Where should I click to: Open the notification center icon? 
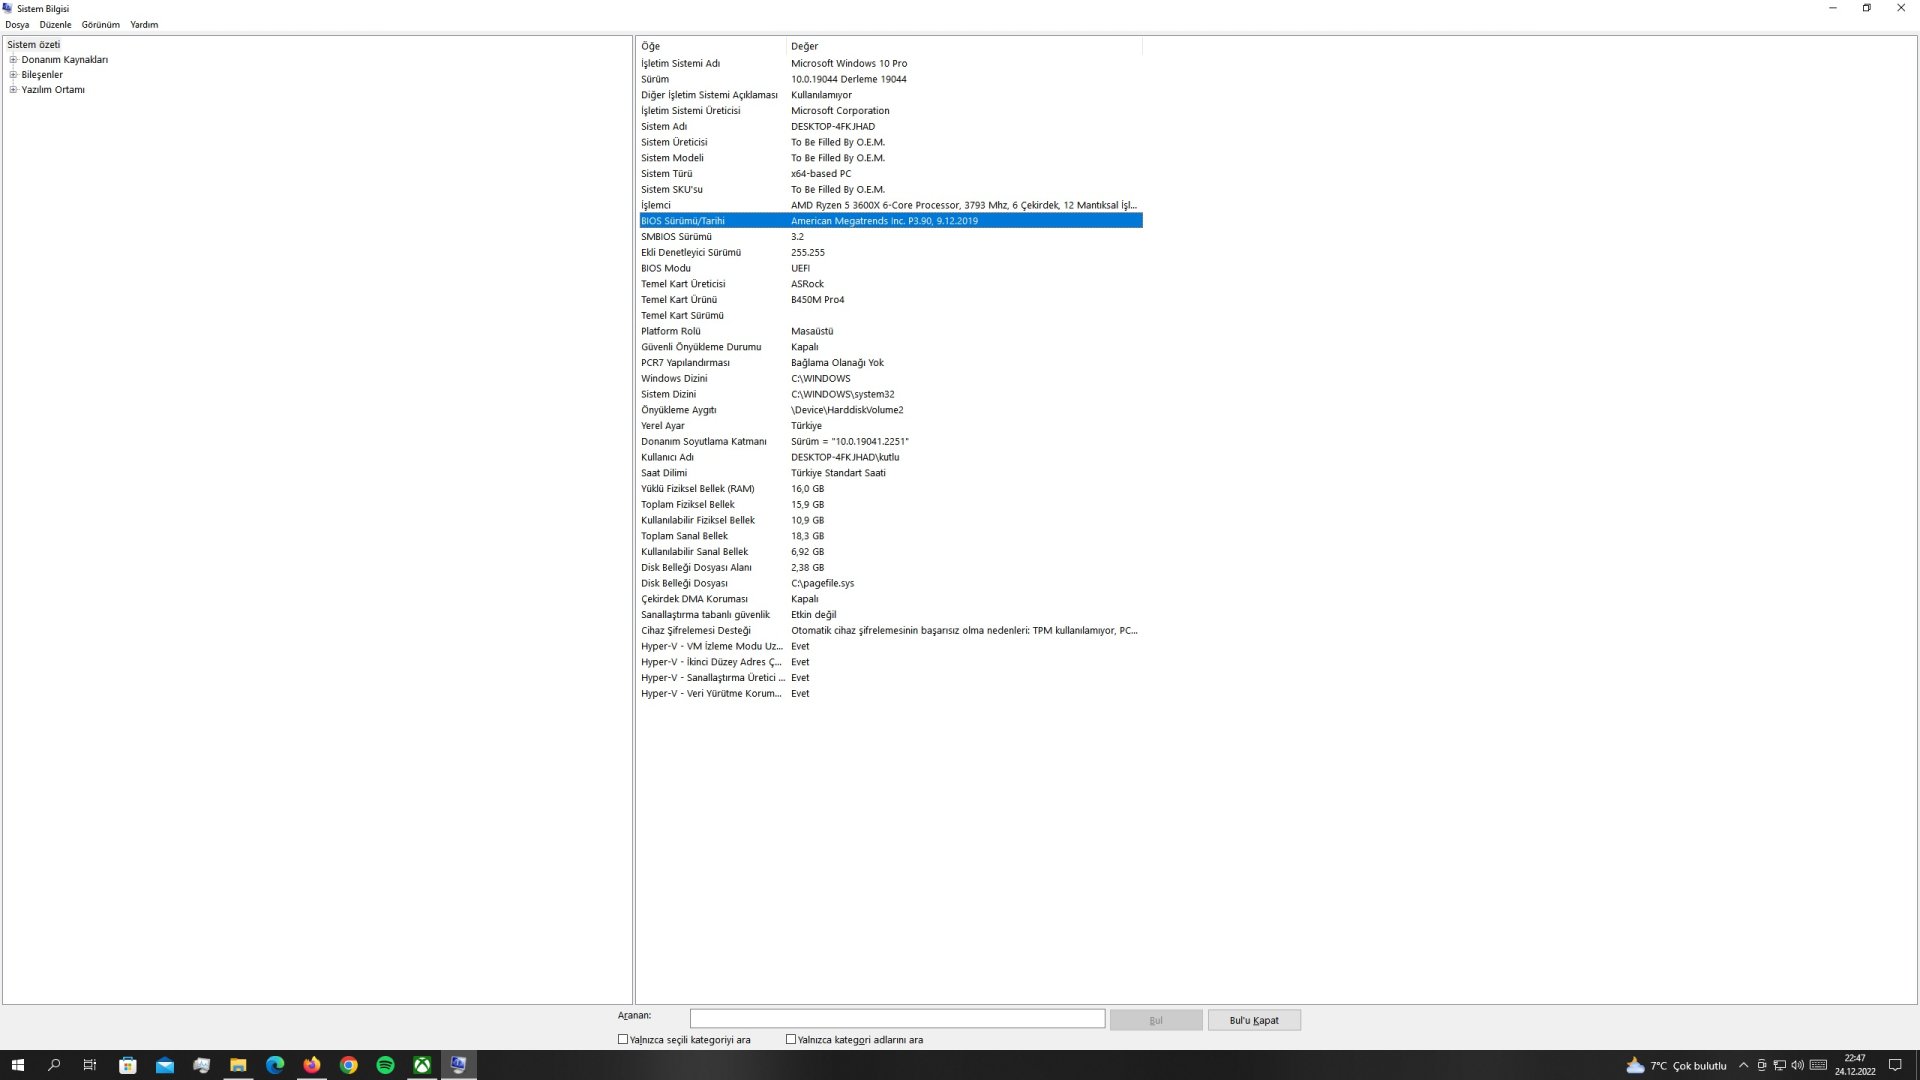click(x=1894, y=1065)
